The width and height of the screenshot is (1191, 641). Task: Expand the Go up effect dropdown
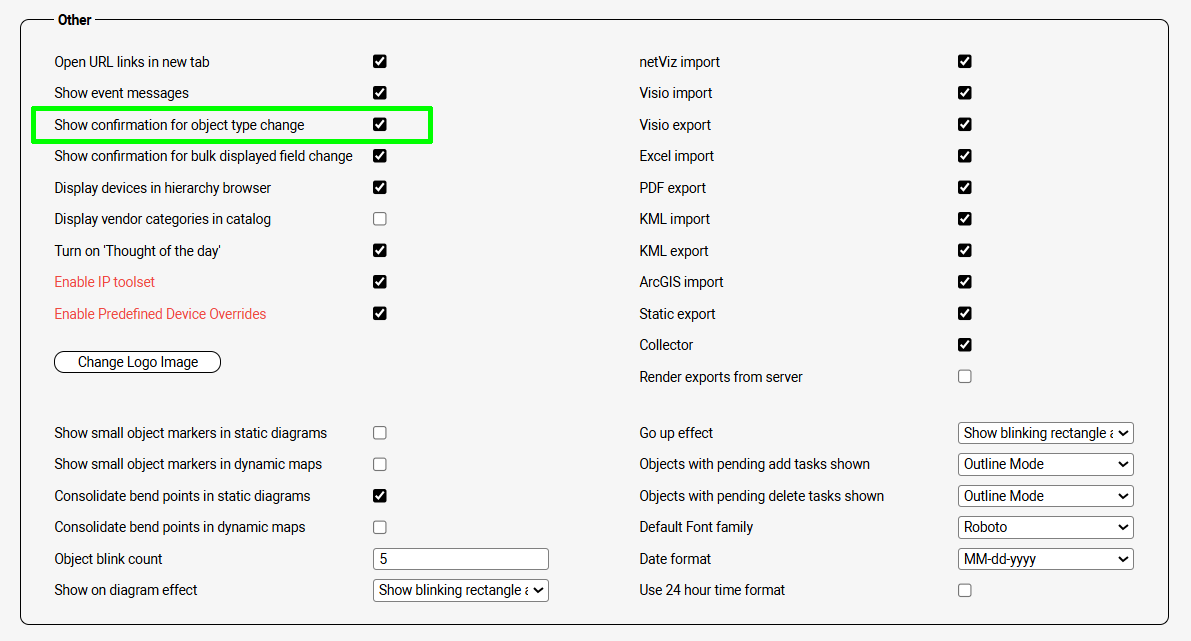(1045, 433)
